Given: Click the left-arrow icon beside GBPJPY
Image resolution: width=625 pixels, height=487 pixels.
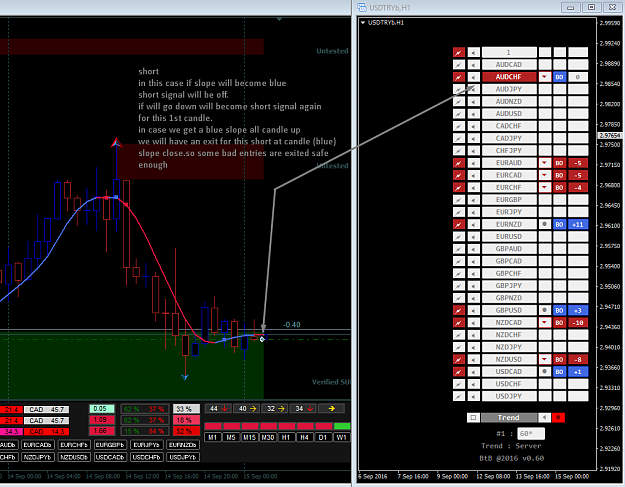Looking at the screenshot, I should tap(474, 286).
